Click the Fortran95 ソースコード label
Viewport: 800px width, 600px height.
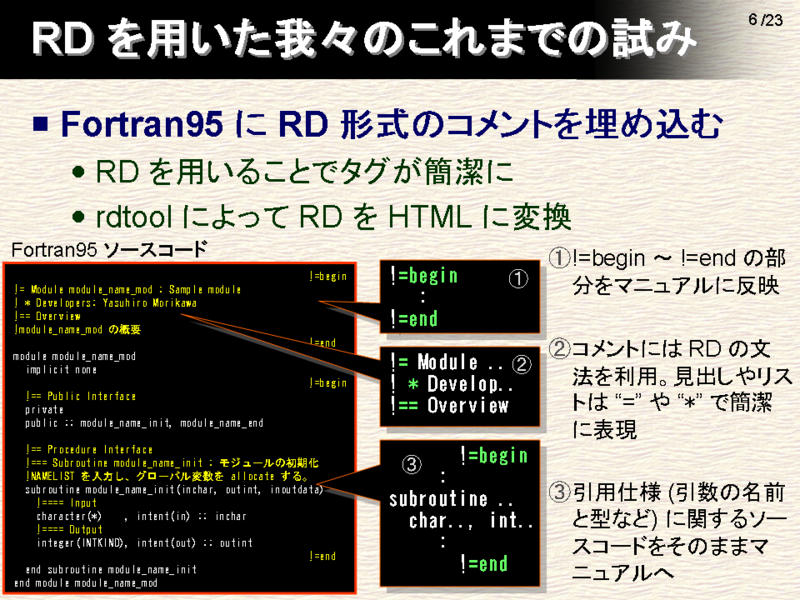point(109,249)
